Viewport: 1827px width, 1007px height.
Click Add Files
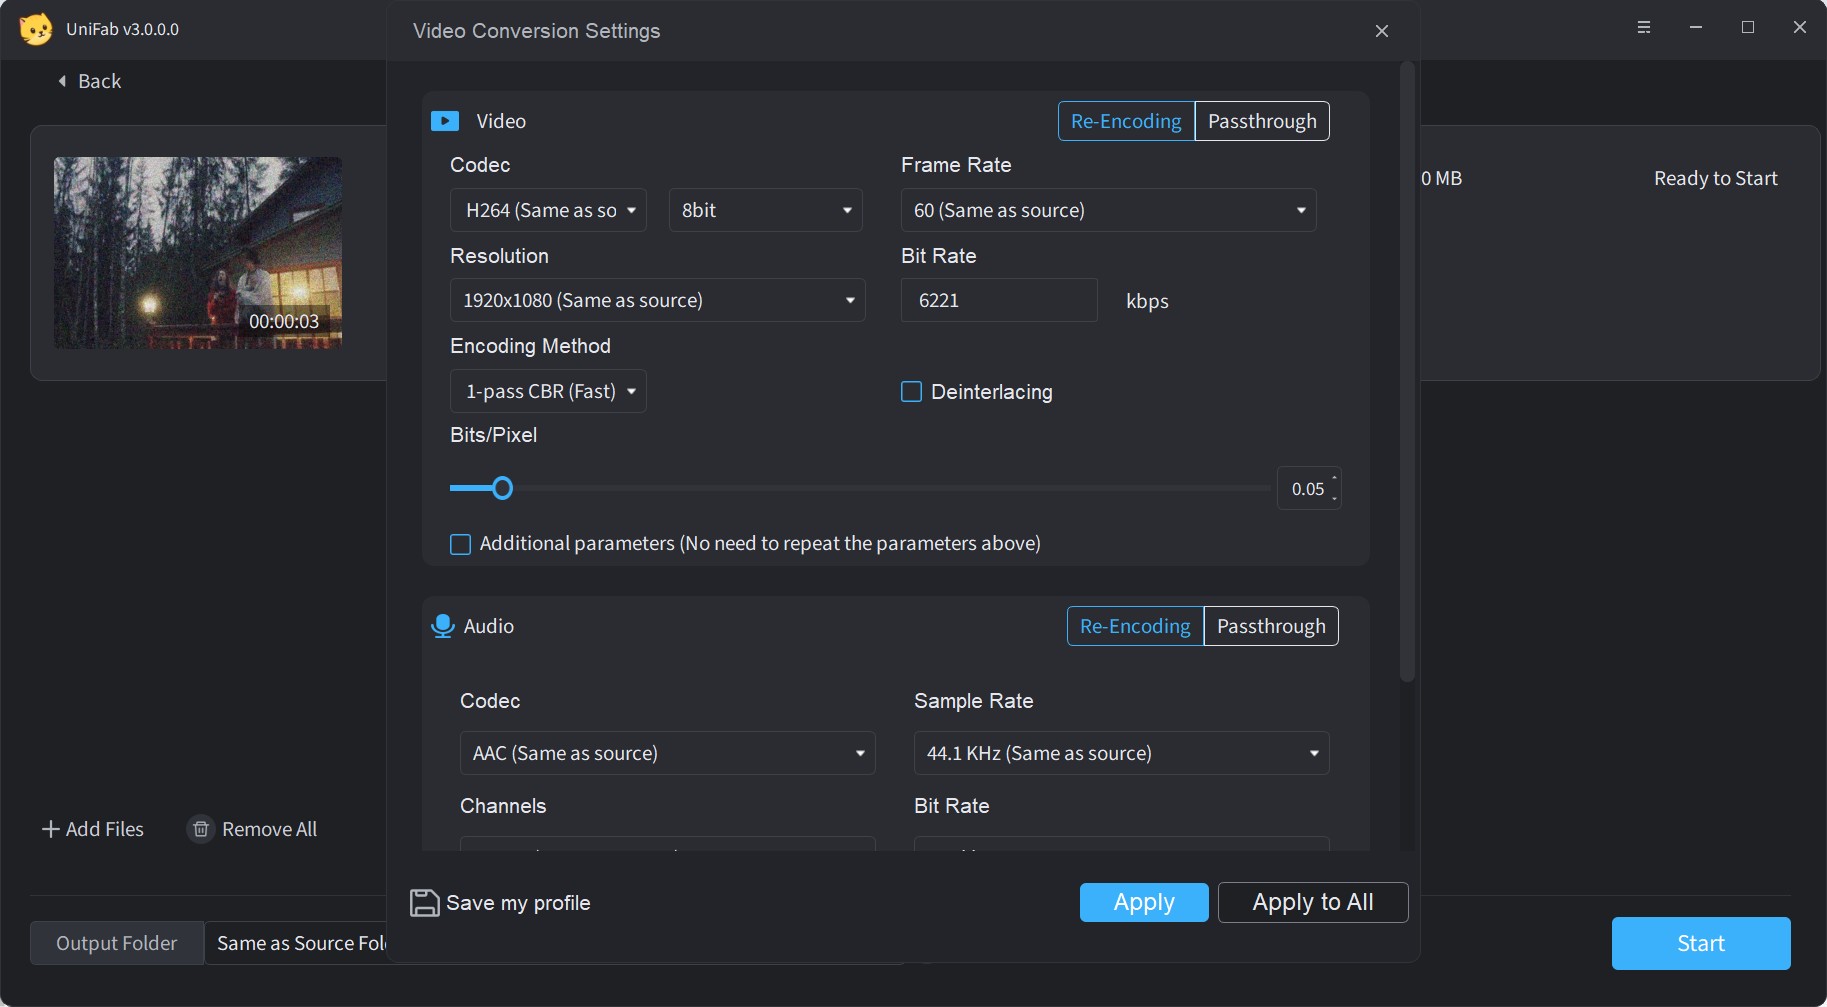(93, 829)
